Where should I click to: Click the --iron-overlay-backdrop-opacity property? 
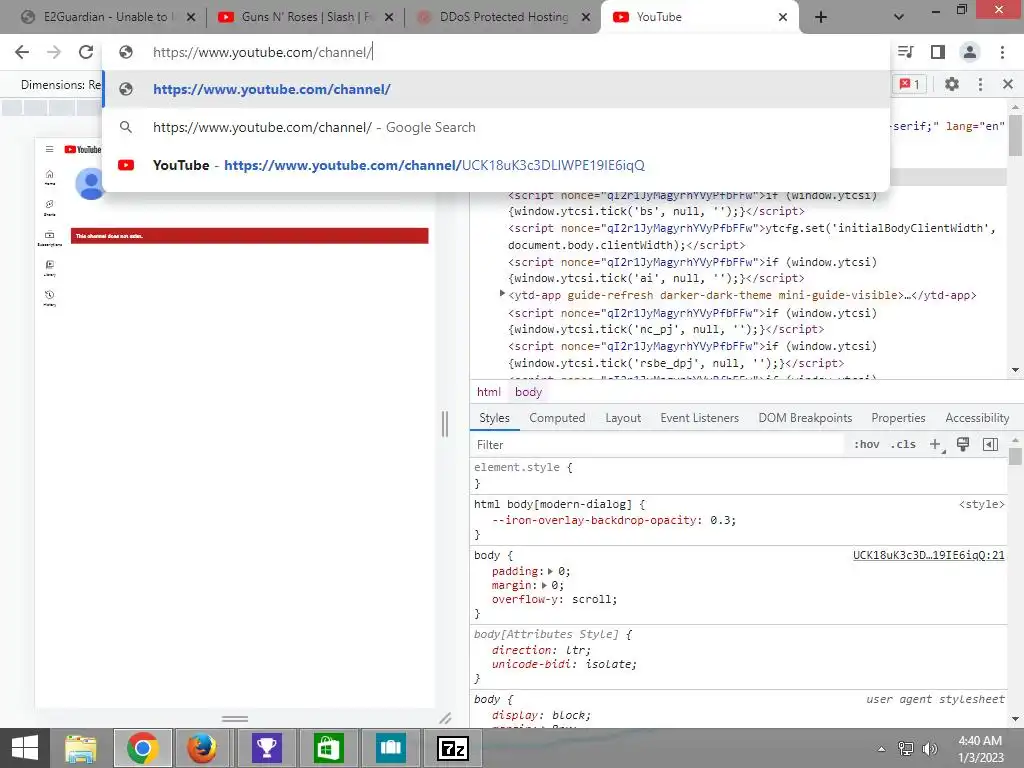click(594, 520)
